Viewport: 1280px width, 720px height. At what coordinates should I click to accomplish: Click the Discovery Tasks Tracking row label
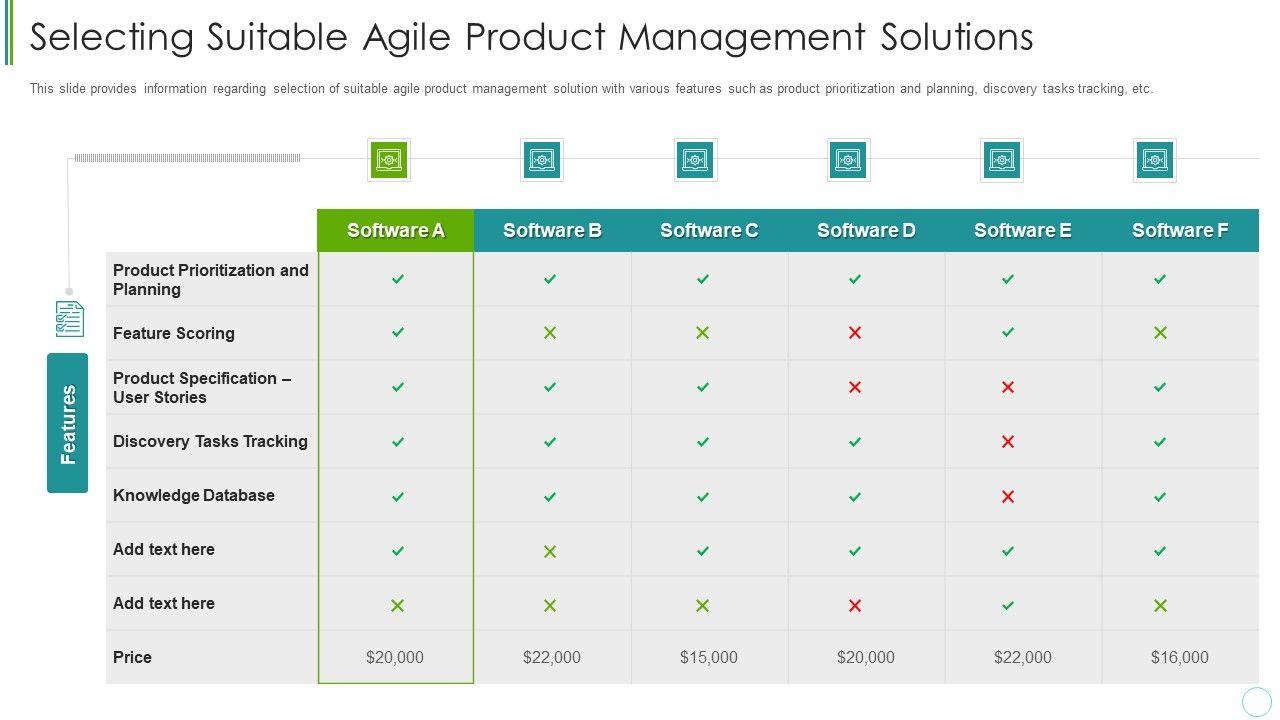[210, 441]
